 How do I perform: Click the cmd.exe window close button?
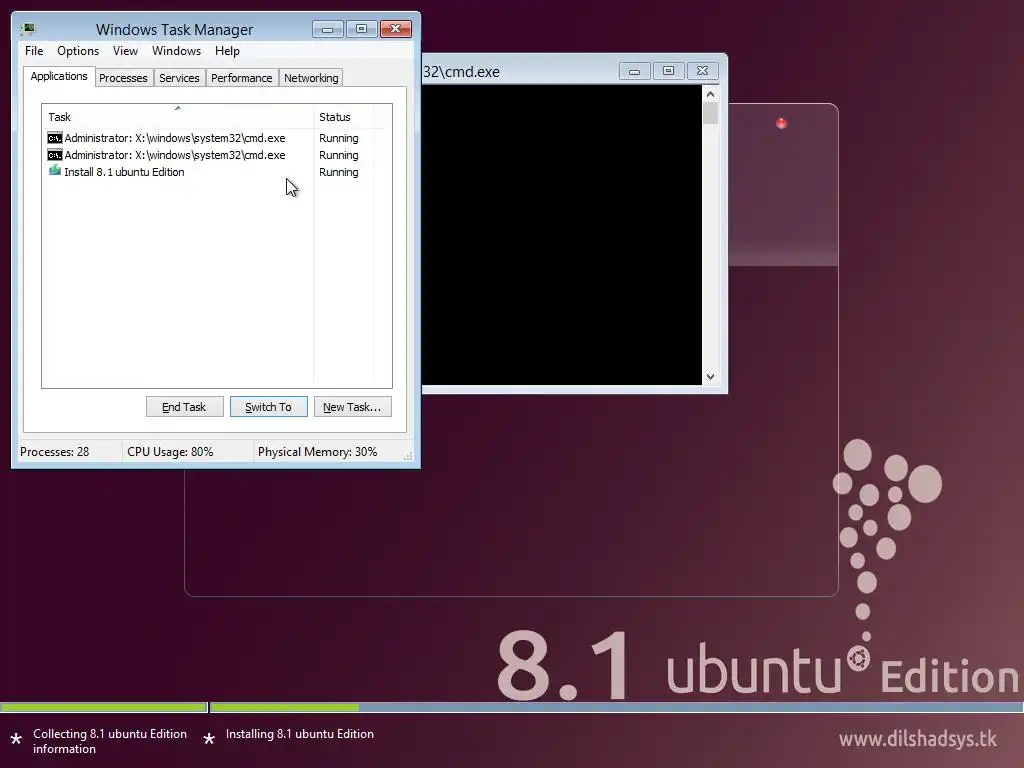coord(702,71)
